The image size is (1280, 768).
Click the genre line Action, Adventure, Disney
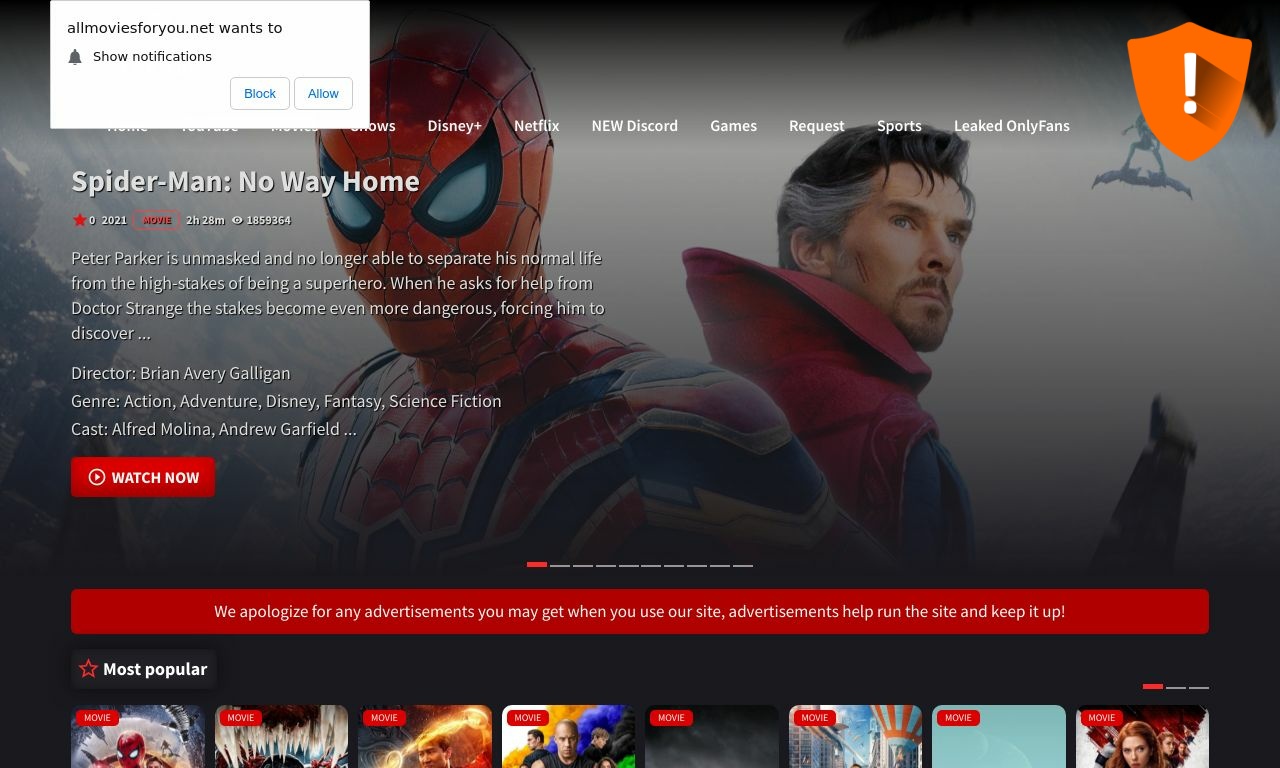pyautogui.click(x=286, y=401)
